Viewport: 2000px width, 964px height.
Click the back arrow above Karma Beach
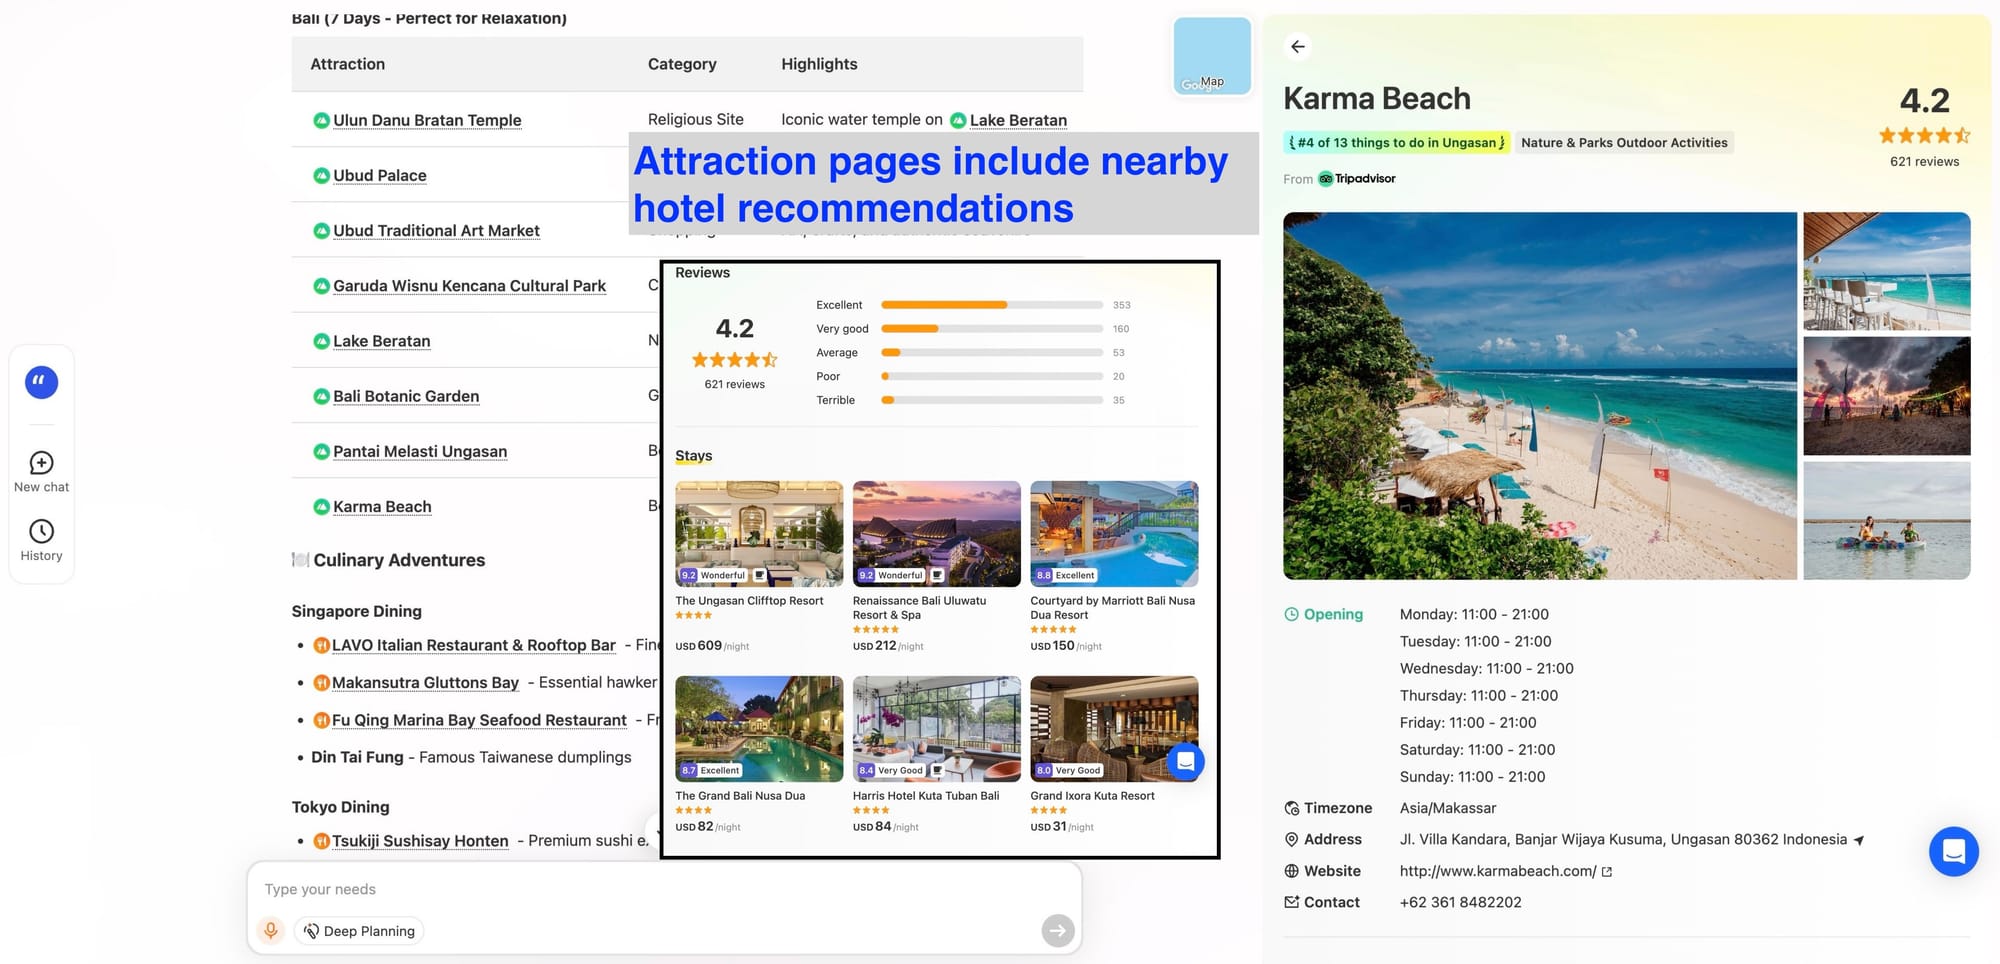point(1297,47)
